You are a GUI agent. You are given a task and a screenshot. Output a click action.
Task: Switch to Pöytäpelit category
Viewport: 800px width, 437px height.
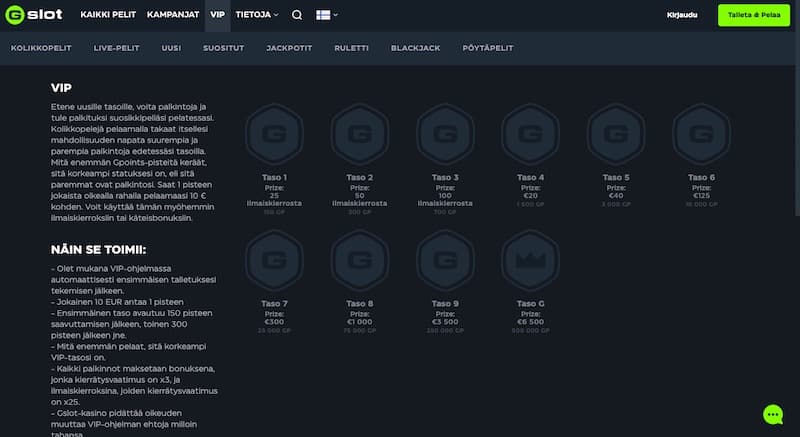click(488, 48)
